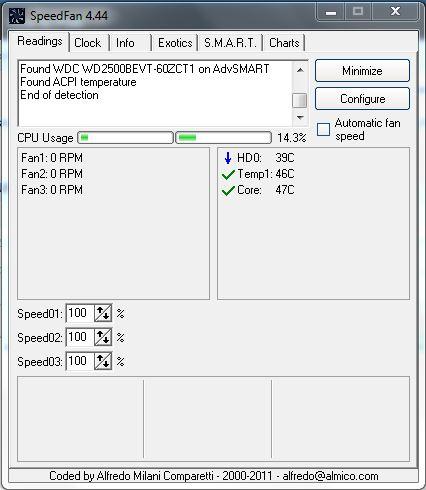Click the 'SpeedFan 4.44' title bar text

pos(69,16)
